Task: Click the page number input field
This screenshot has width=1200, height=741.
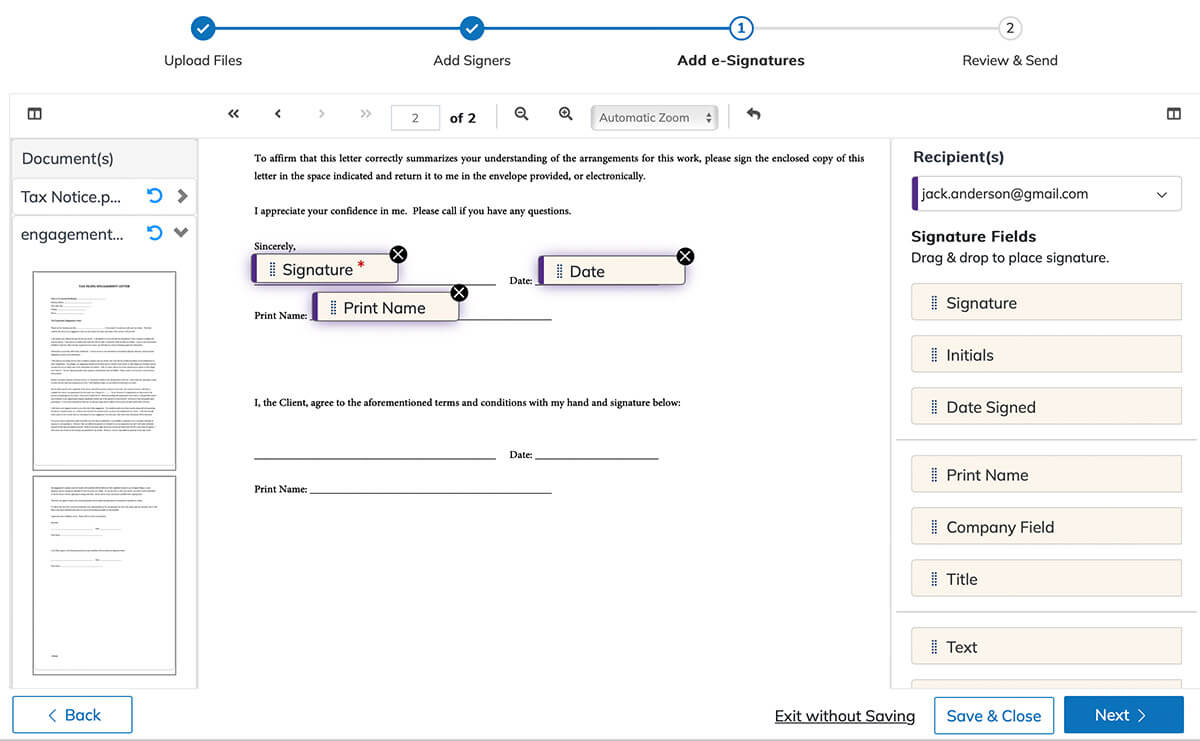Action: tap(414, 118)
